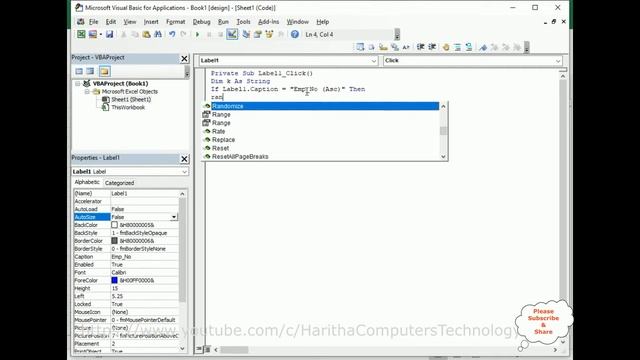The image size is (640, 360).
Task: Switch to the Alphabetic properties tab
Action: [87, 182]
